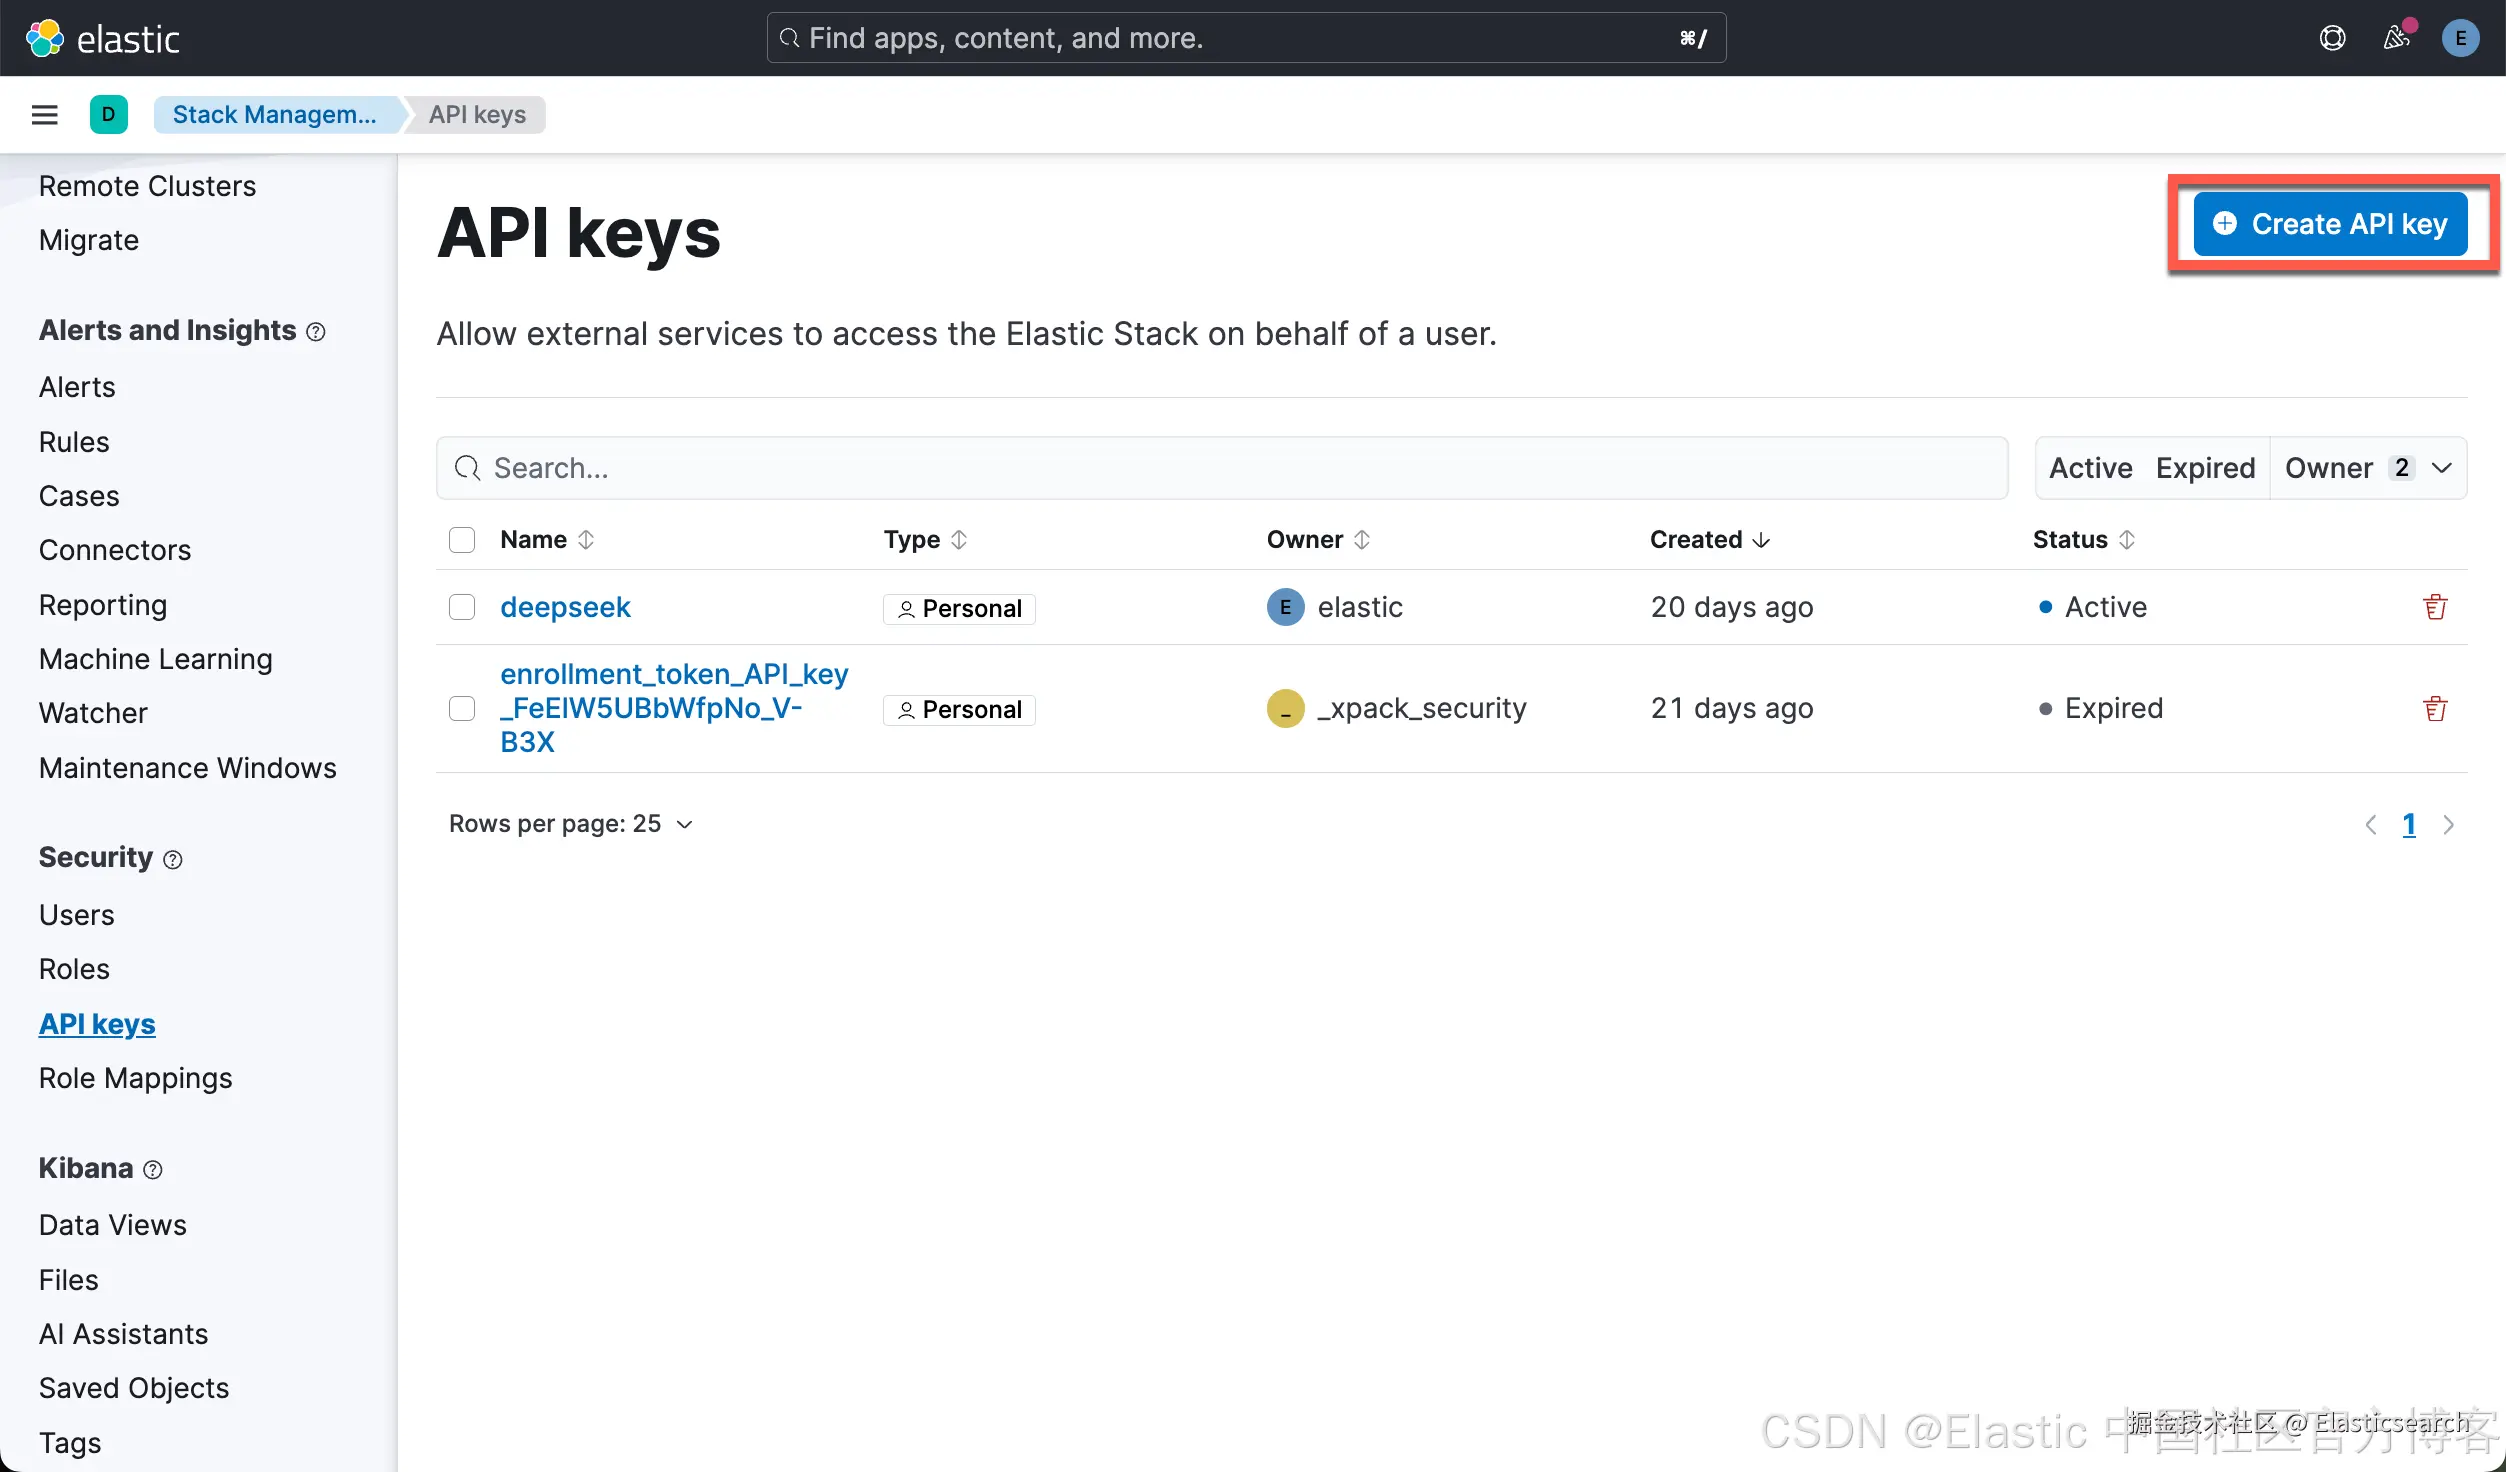2506x1472 pixels.
Task: Click the user avatar E icon
Action: point(2460,39)
